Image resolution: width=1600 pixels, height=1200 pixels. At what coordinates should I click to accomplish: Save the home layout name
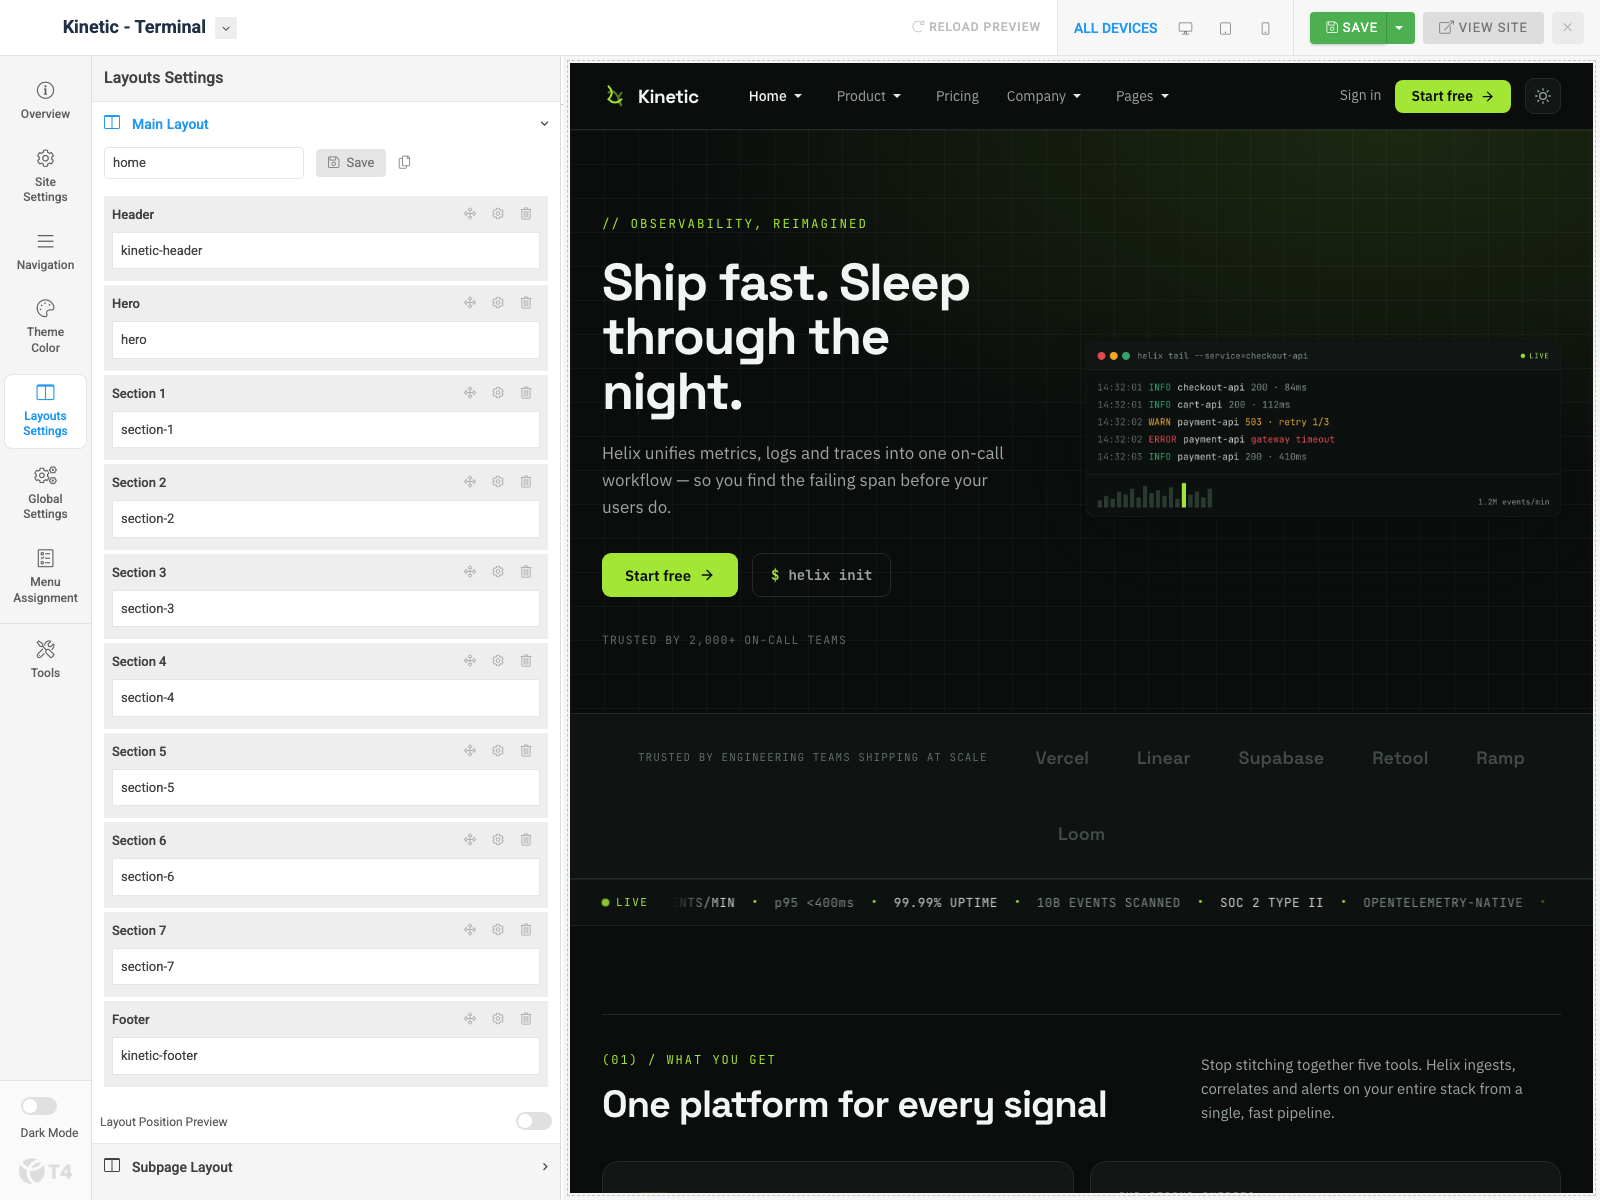351,163
